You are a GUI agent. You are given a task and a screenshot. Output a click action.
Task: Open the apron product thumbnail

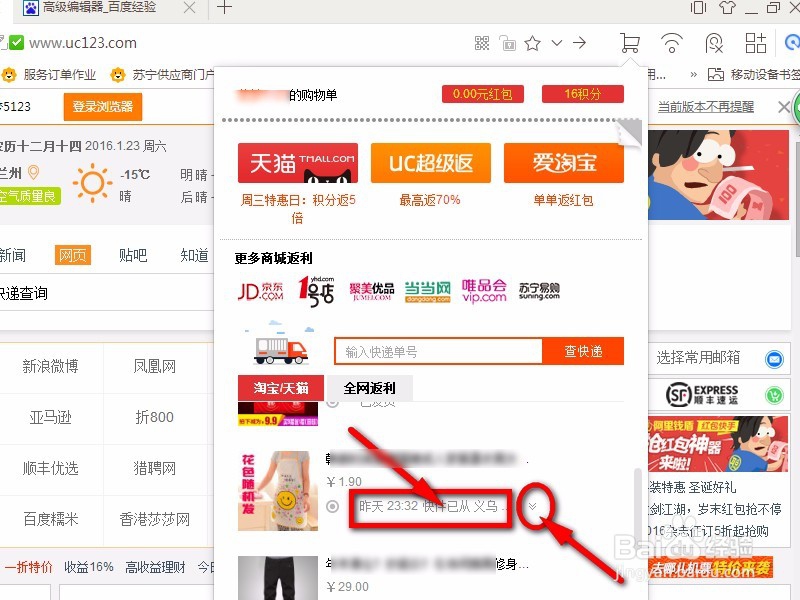278,491
